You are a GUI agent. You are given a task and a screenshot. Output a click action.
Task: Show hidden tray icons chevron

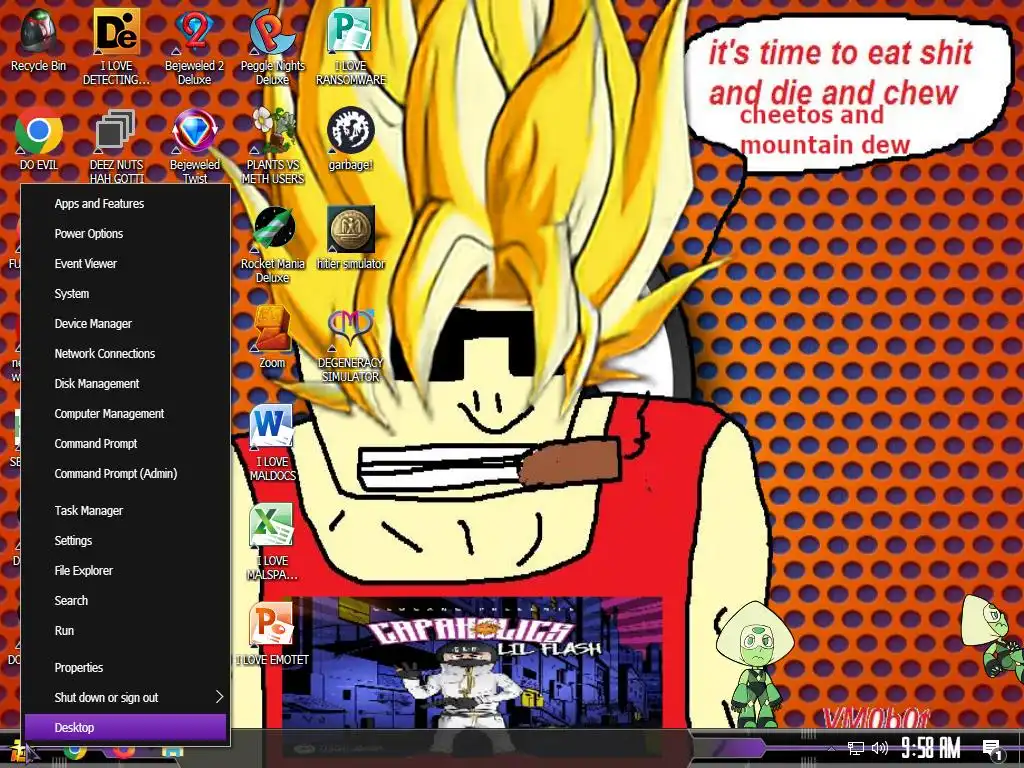[831, 748]
